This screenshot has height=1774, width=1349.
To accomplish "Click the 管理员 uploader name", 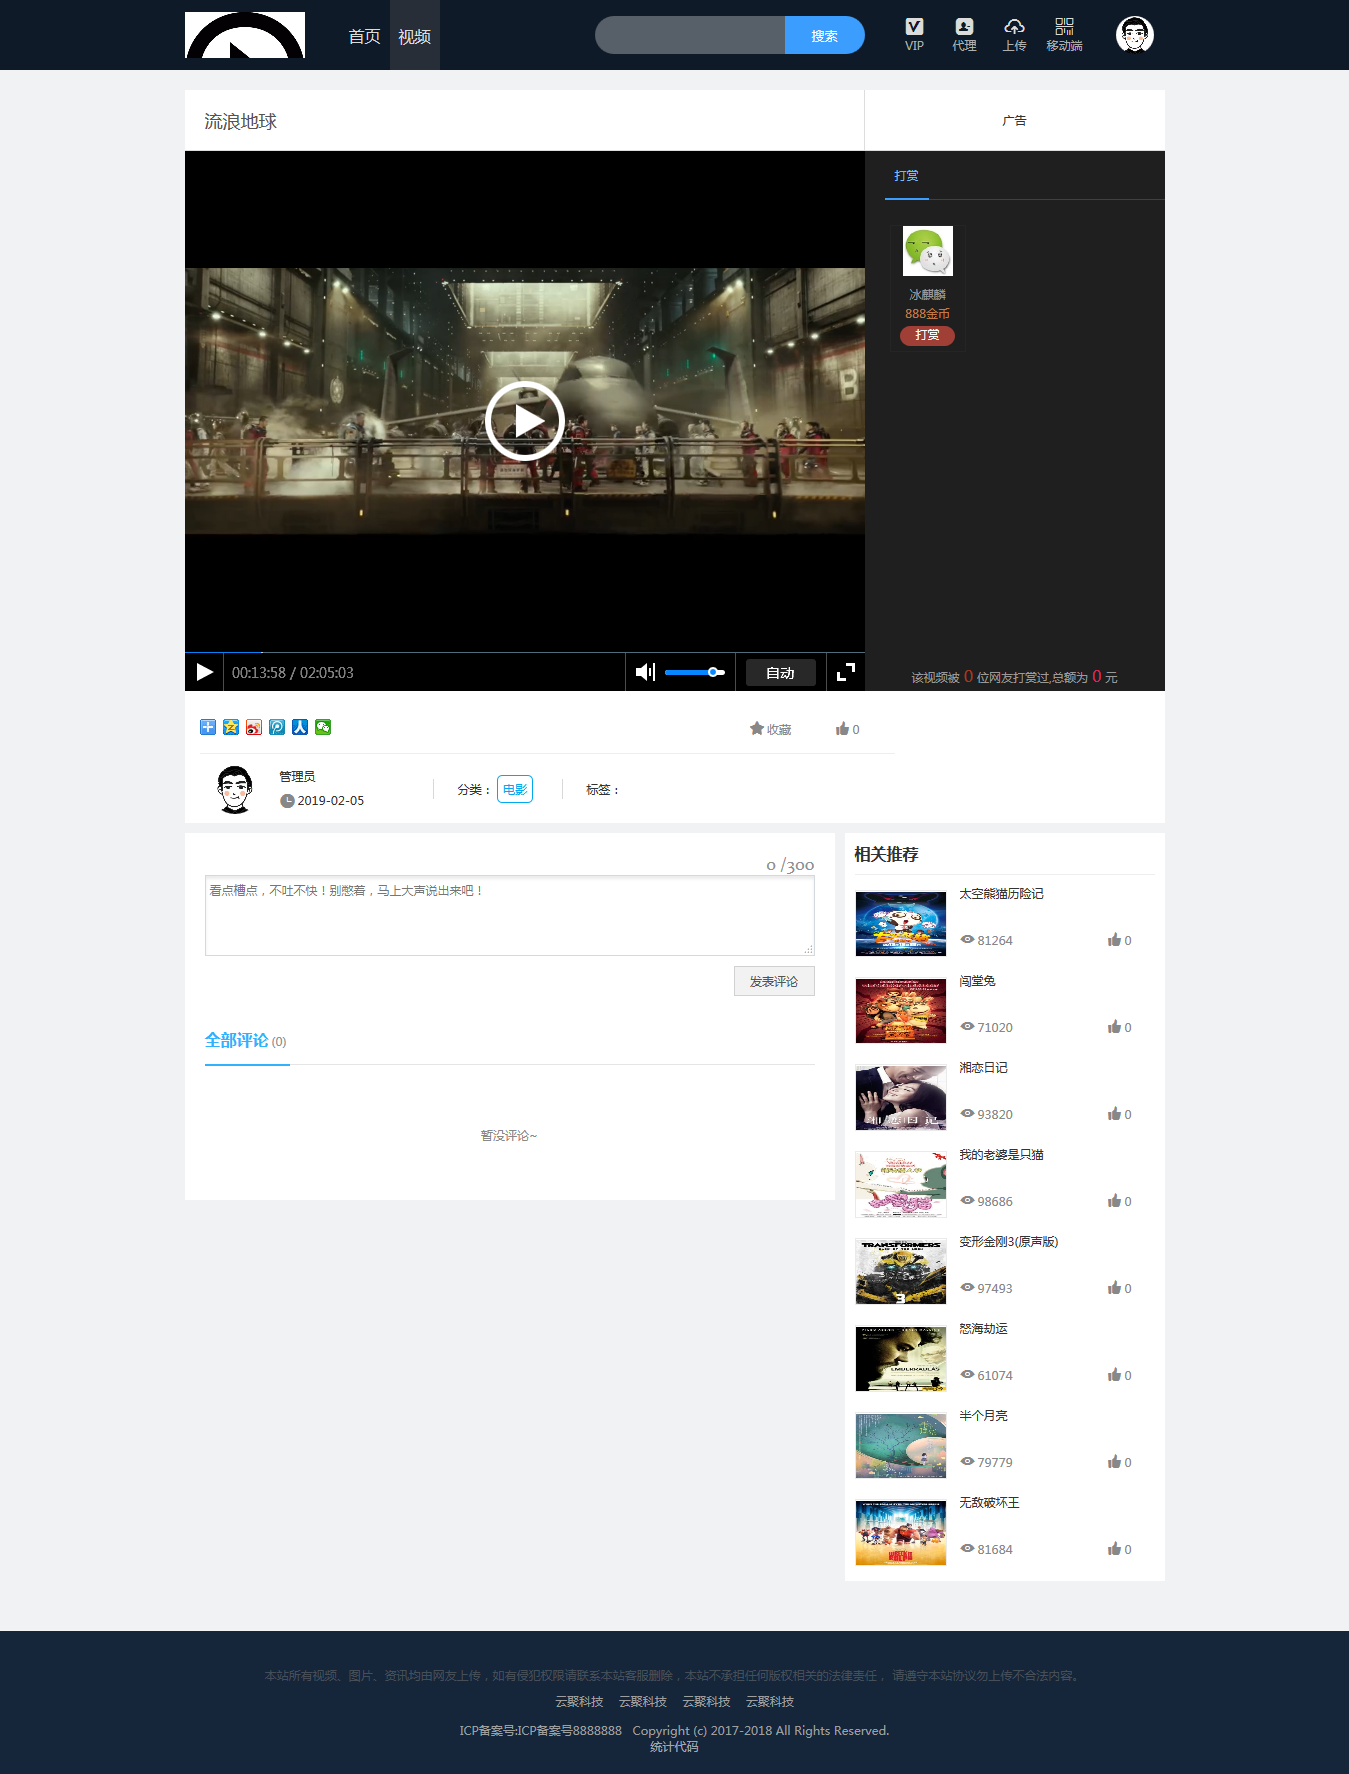I will point(297,777).
